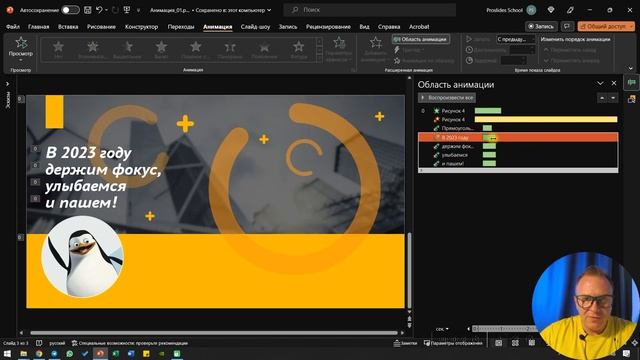
Task: Open the Вид tab
Action: click(x=364, y=27)
